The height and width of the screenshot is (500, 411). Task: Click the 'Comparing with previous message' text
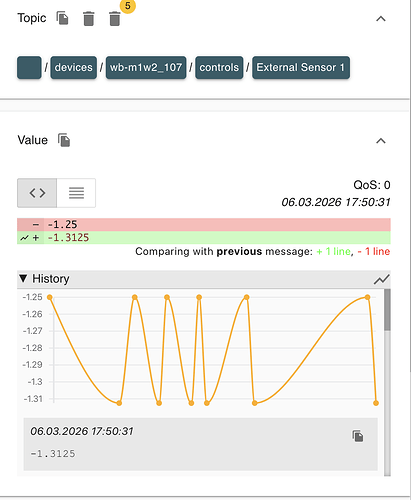click(x=224, y=251)
